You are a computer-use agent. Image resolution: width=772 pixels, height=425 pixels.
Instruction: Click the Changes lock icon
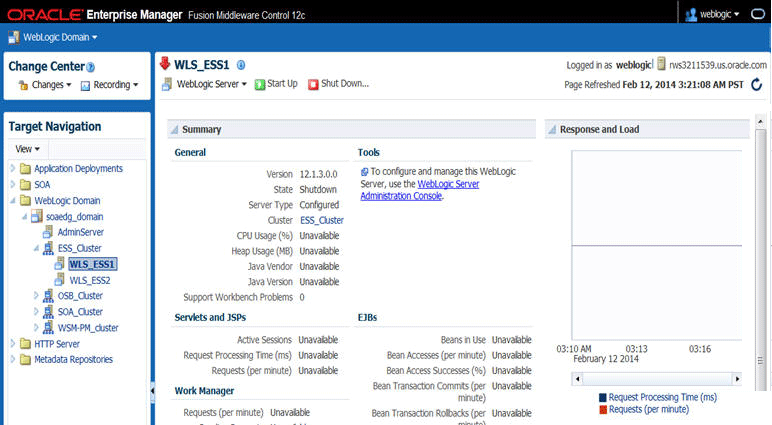[23, 85]
